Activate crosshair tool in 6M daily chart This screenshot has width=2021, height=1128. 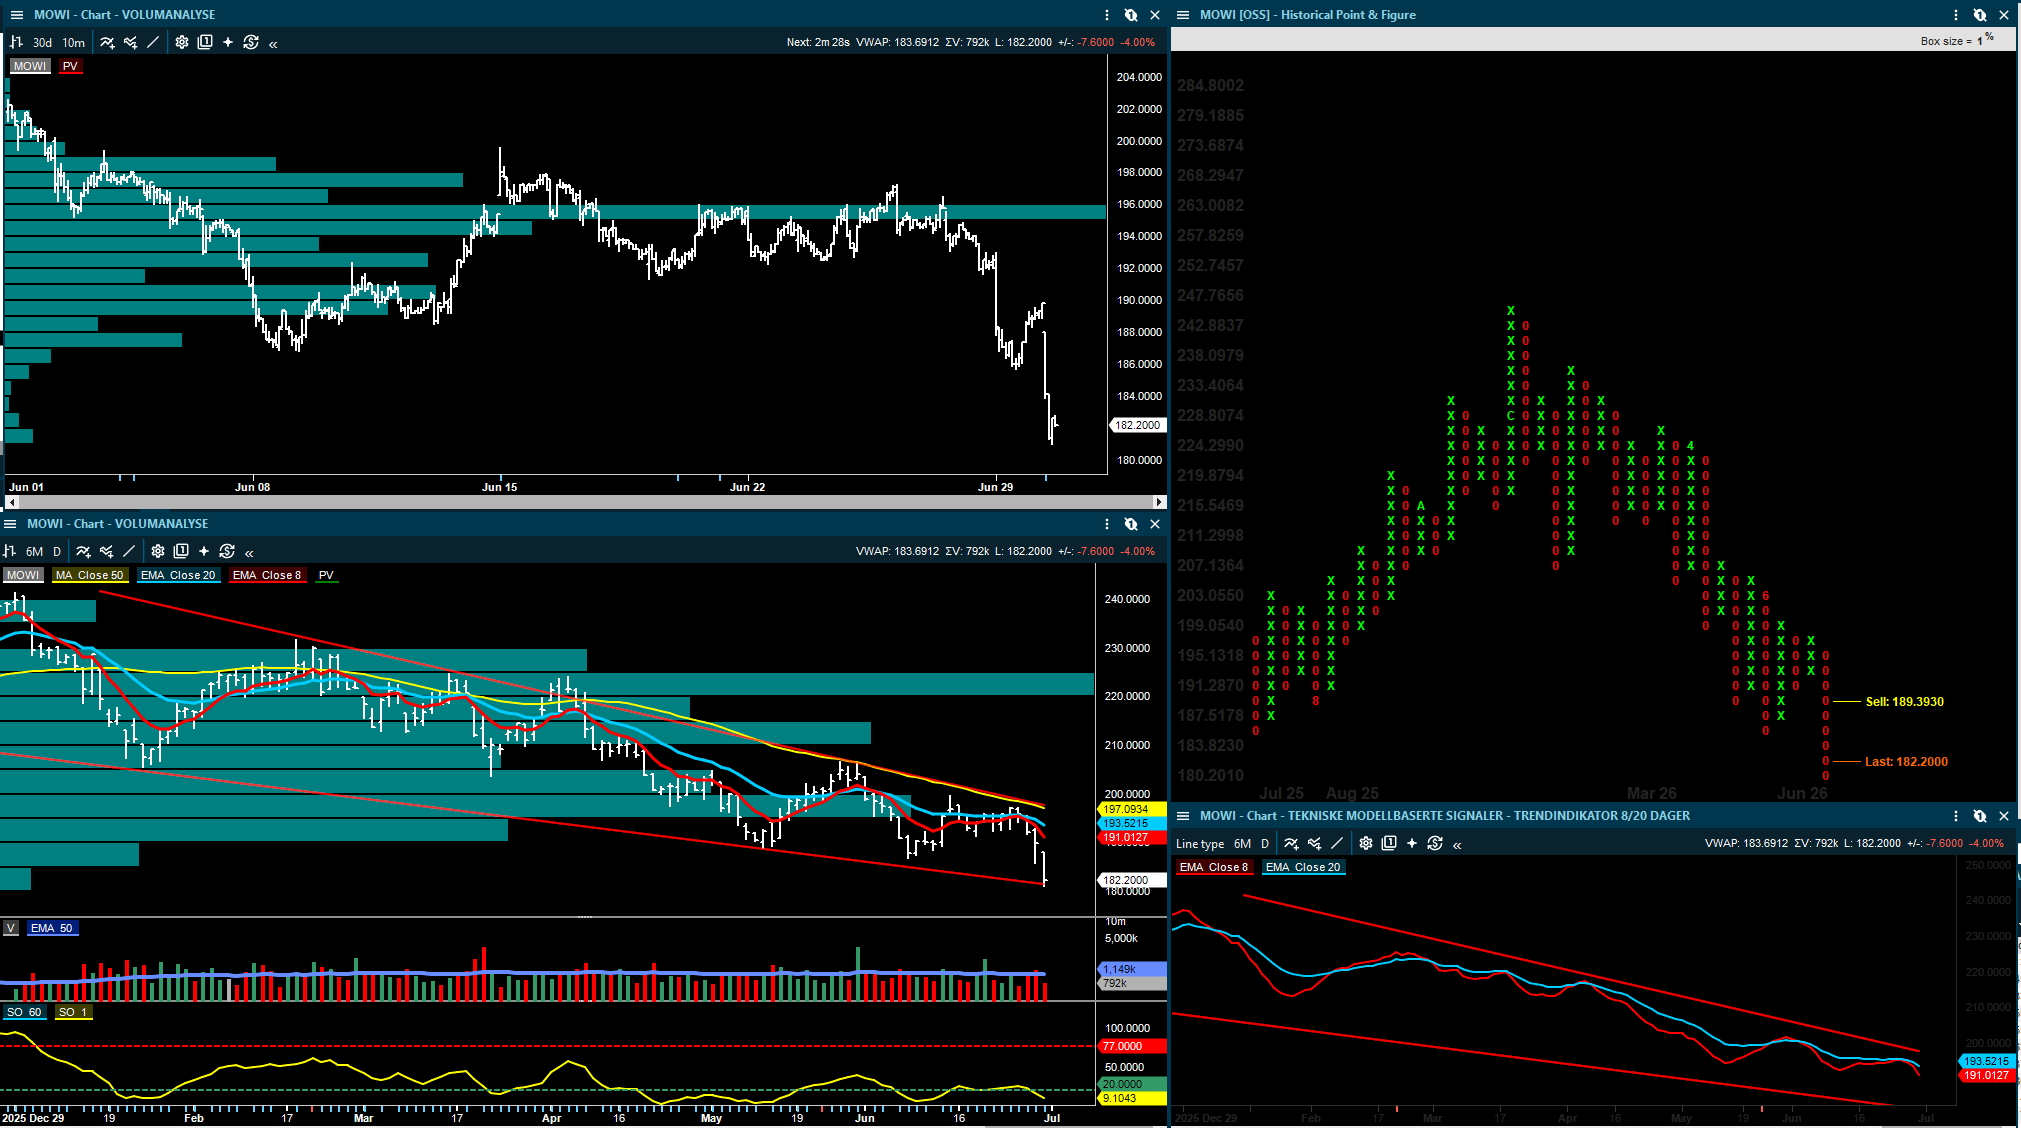tap(204, 551)
